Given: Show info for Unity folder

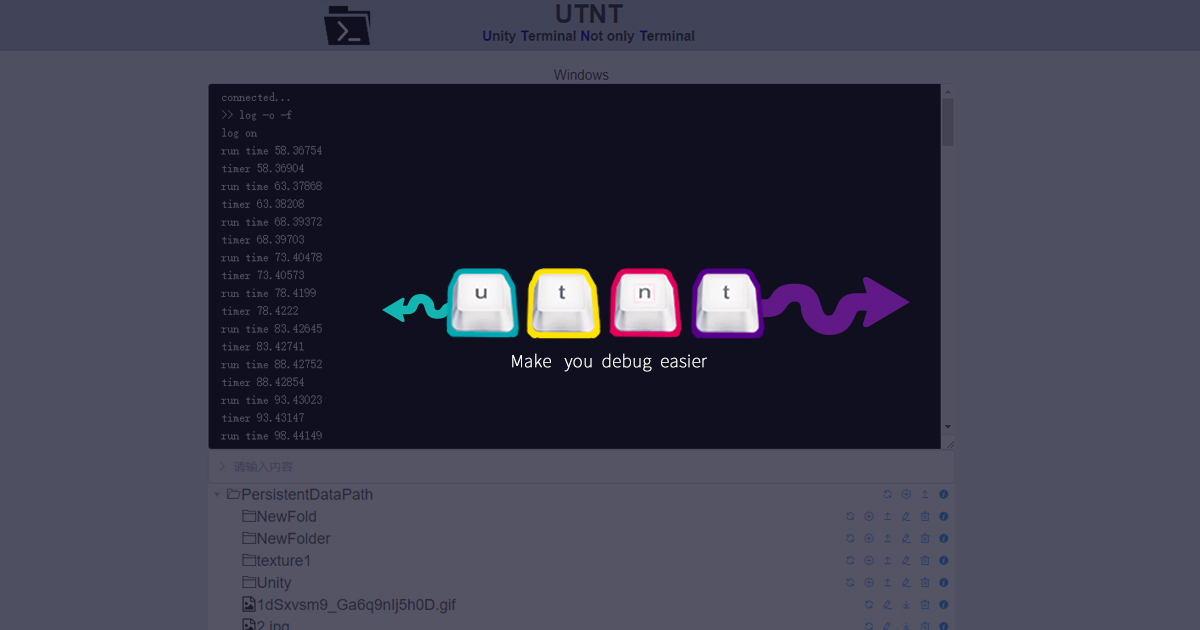Looking at the screenshot, I should pos(944,582).
